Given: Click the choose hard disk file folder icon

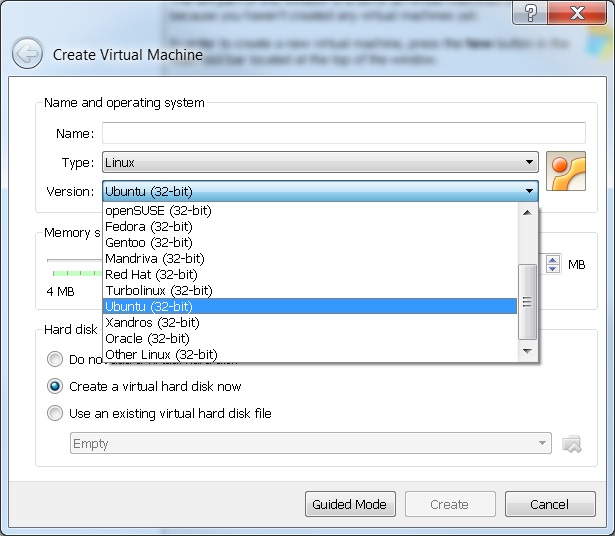Looking at the screenshot, I should coord(572,444).
